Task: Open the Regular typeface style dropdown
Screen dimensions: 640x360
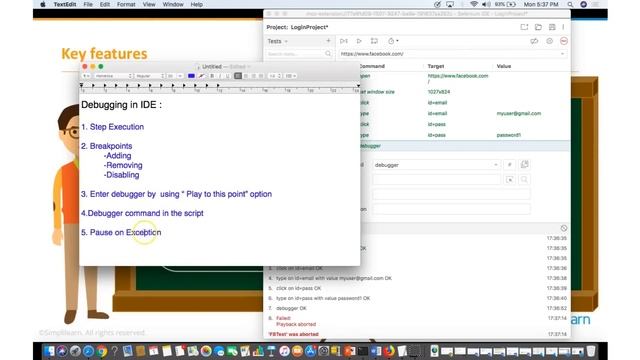Action: tap(150, 76)
